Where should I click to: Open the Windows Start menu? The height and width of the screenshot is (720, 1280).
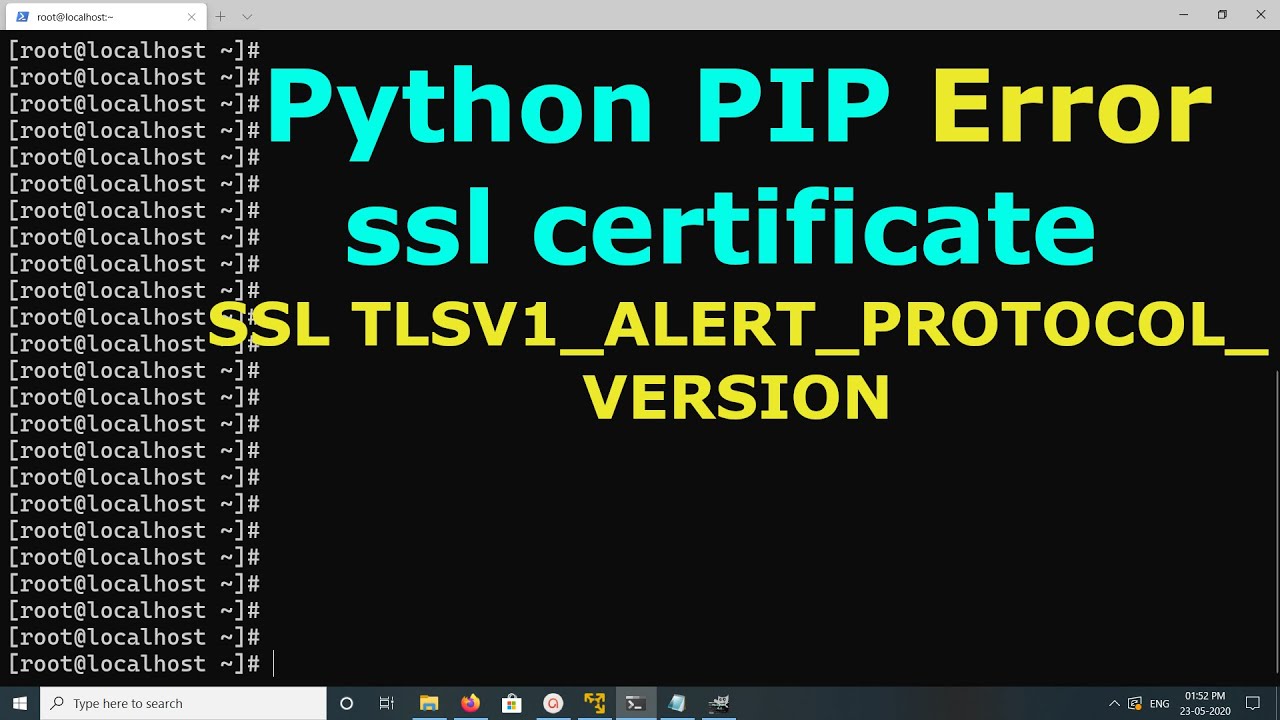pos(20,703)
